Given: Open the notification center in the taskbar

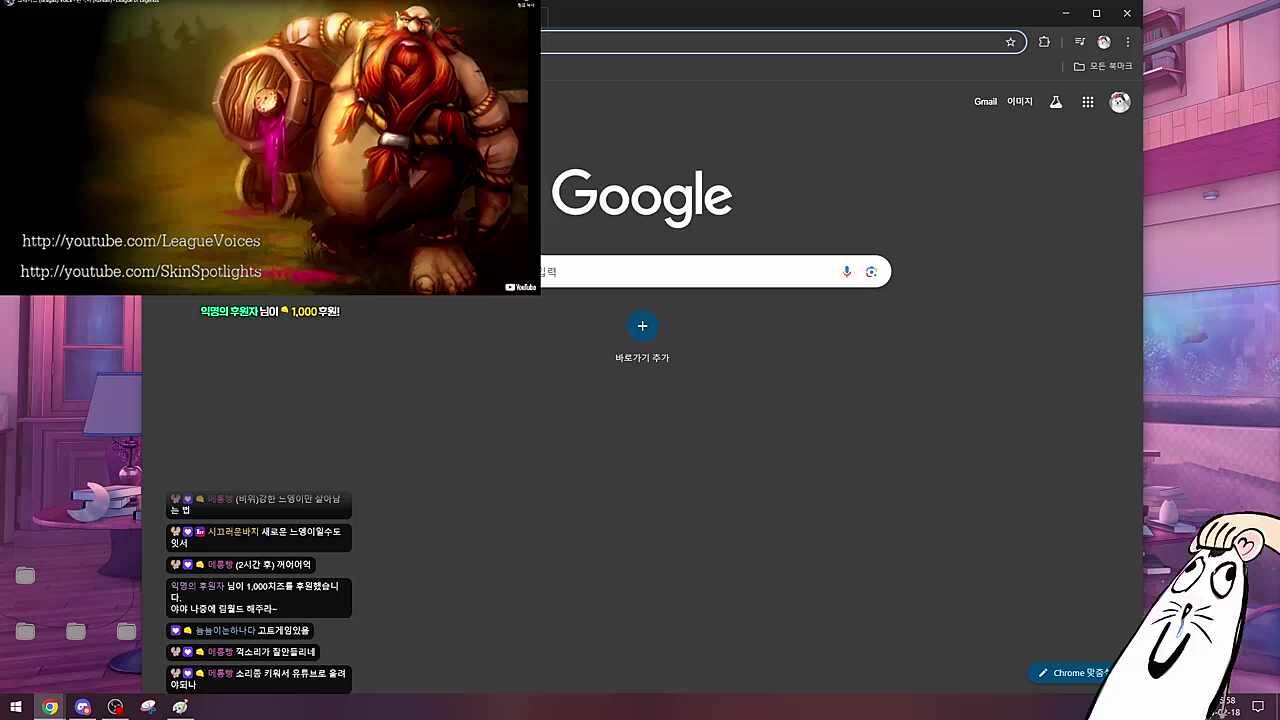Looking at the screenshot, I should [x=1258, y=707].
